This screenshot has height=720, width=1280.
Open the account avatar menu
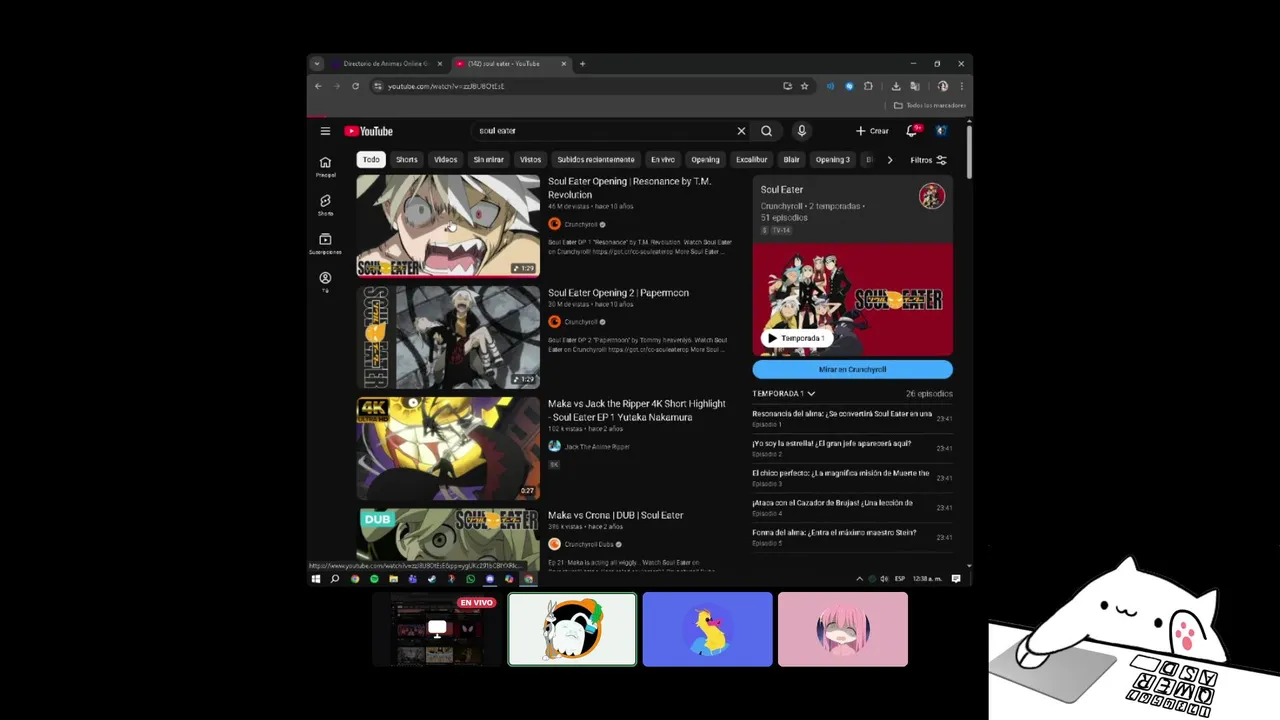941,131
